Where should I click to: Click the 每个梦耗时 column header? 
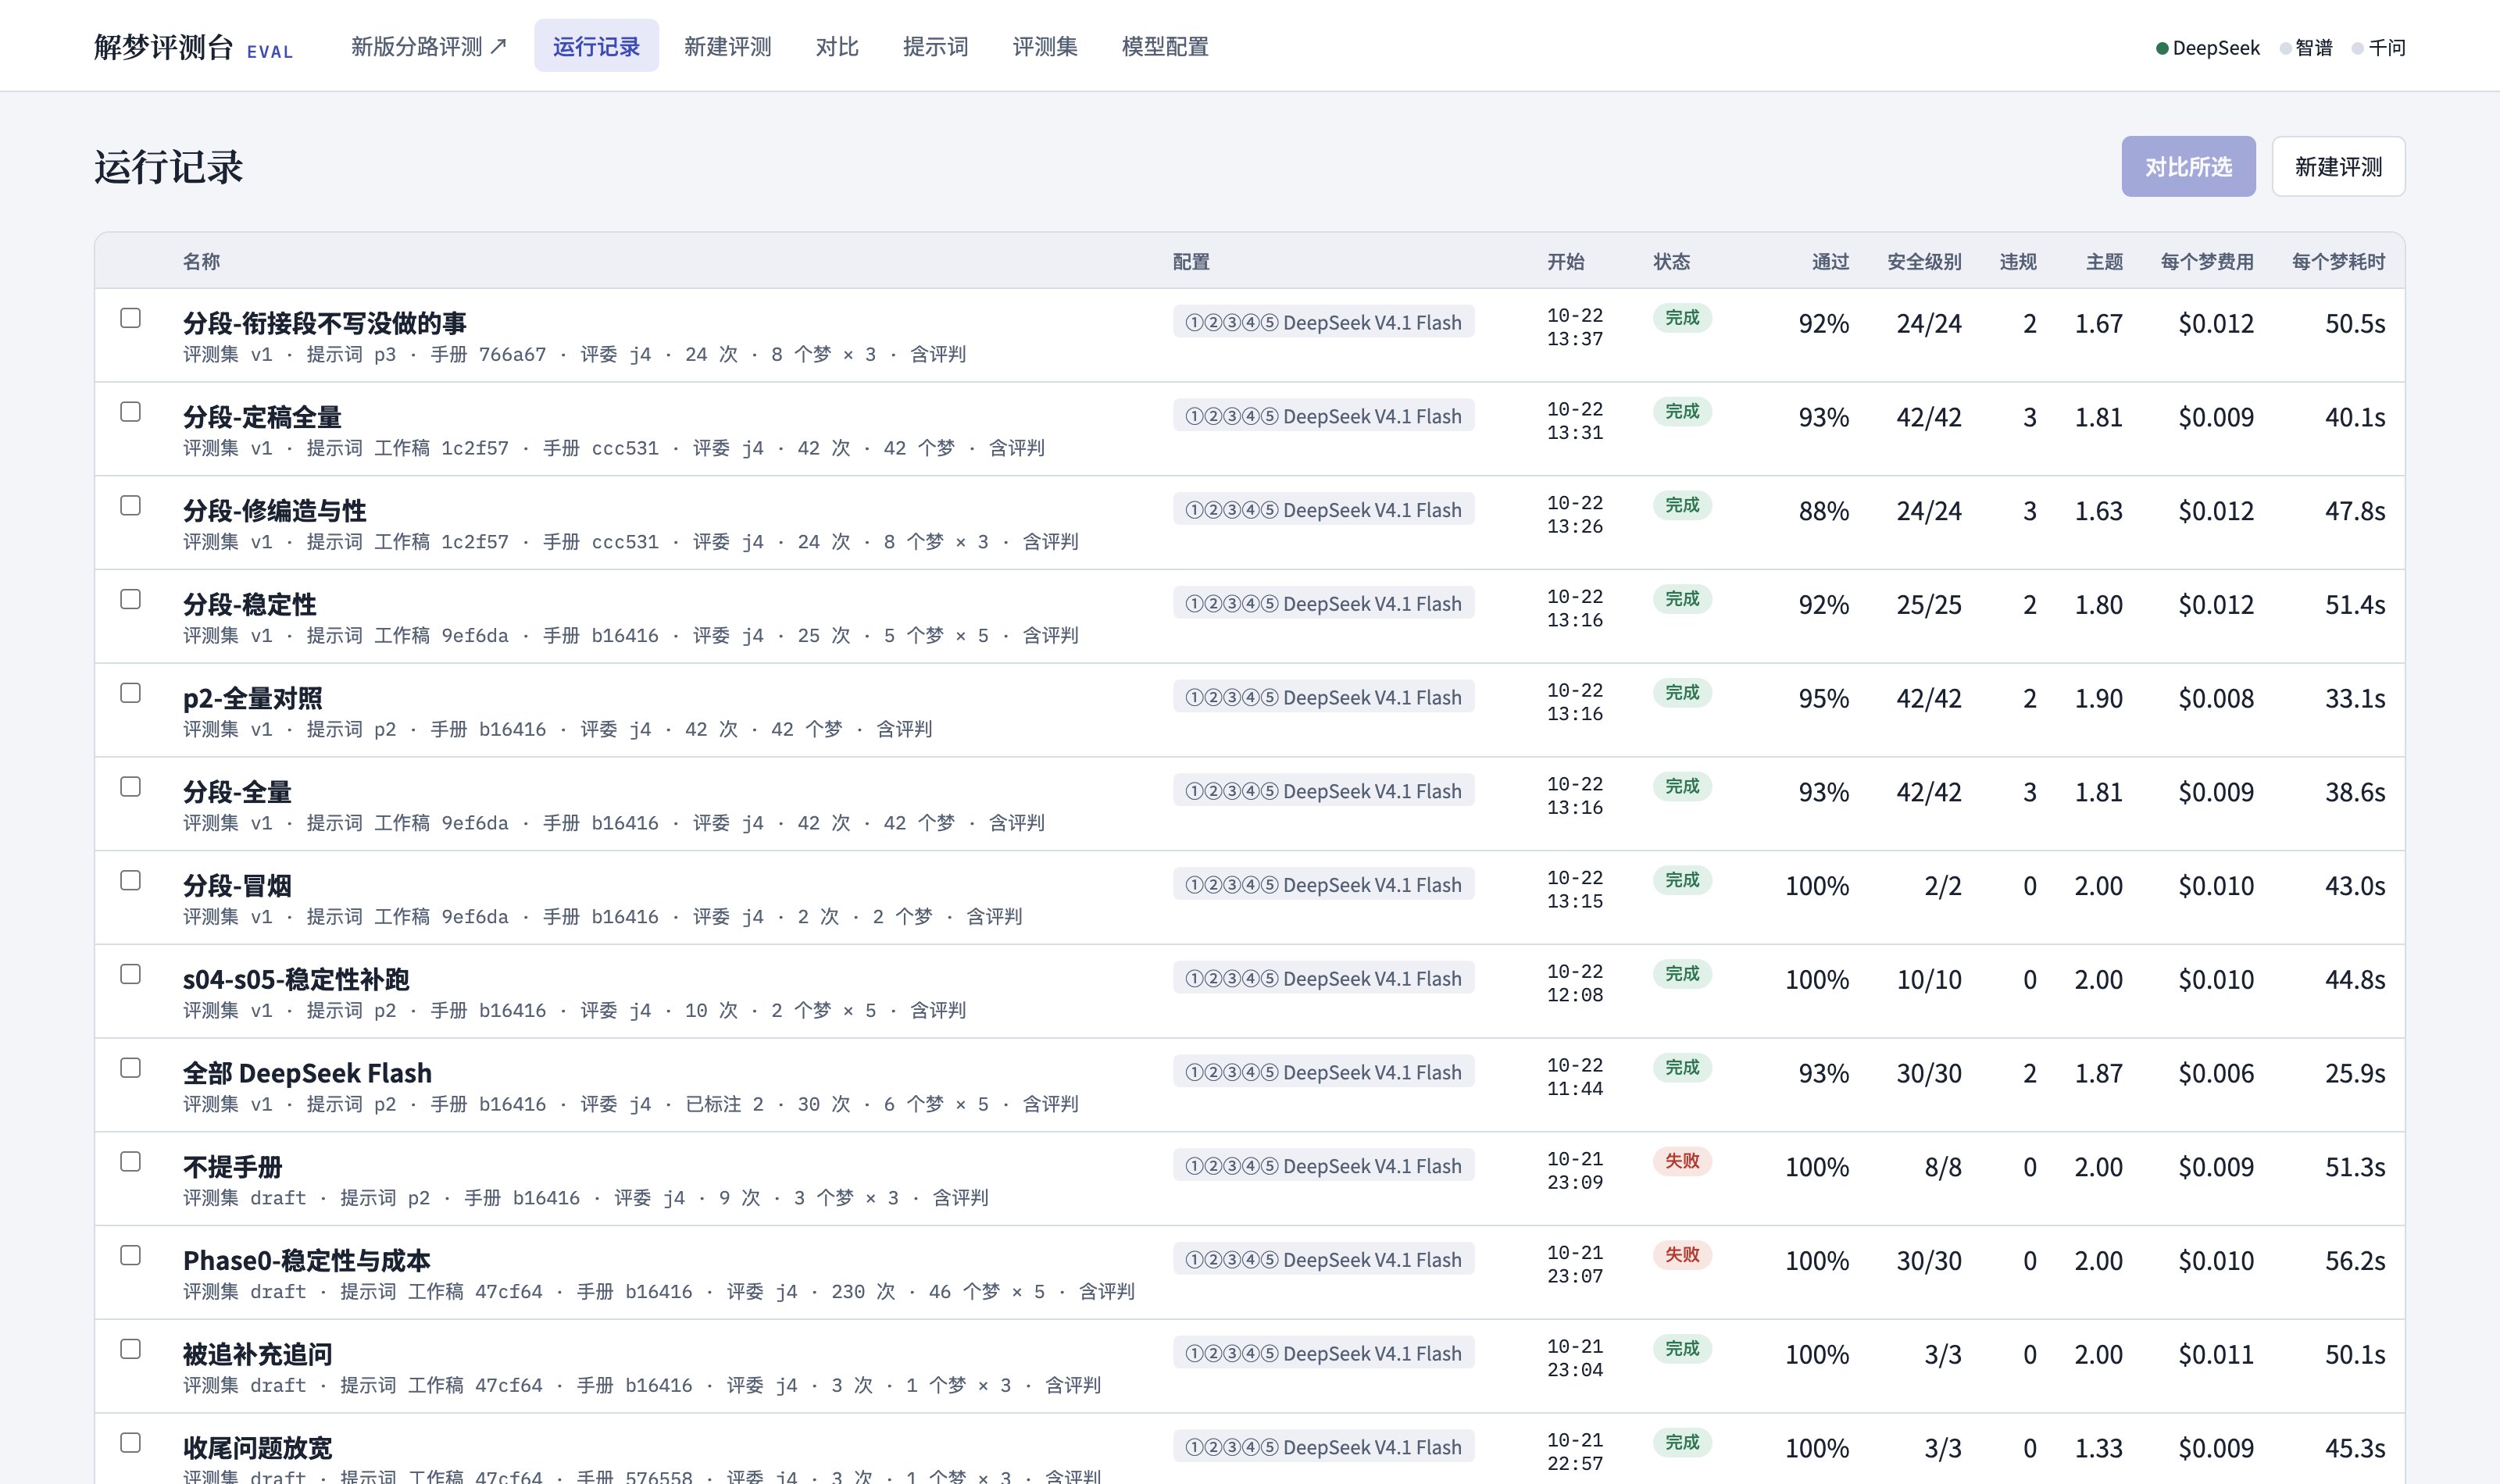pos(2338,261)
